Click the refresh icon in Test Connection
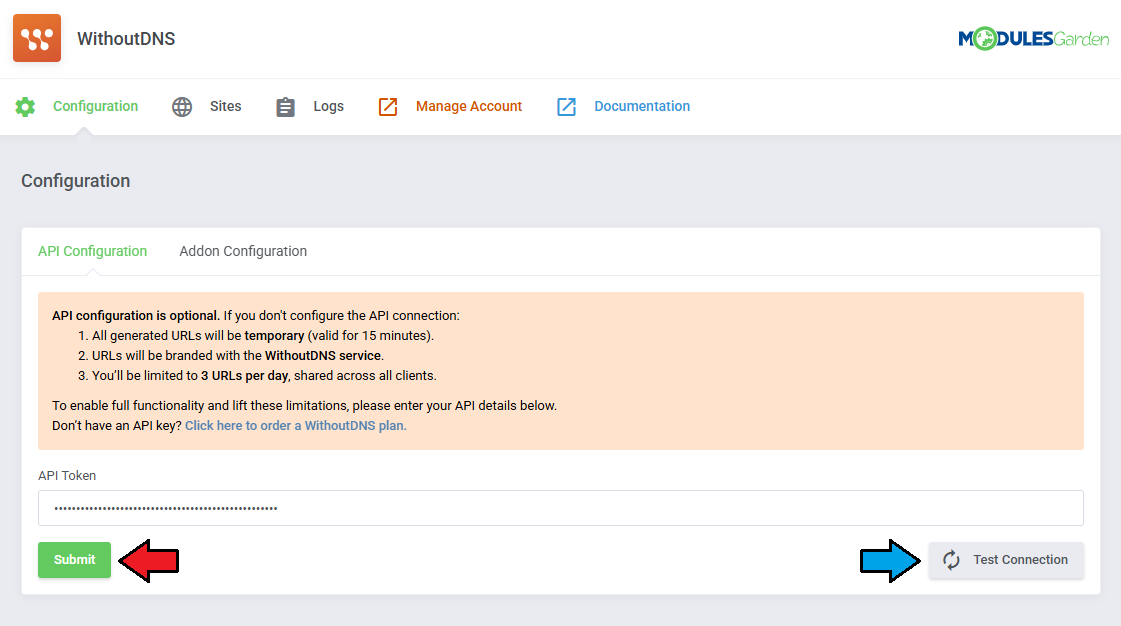 pos(951,560)
